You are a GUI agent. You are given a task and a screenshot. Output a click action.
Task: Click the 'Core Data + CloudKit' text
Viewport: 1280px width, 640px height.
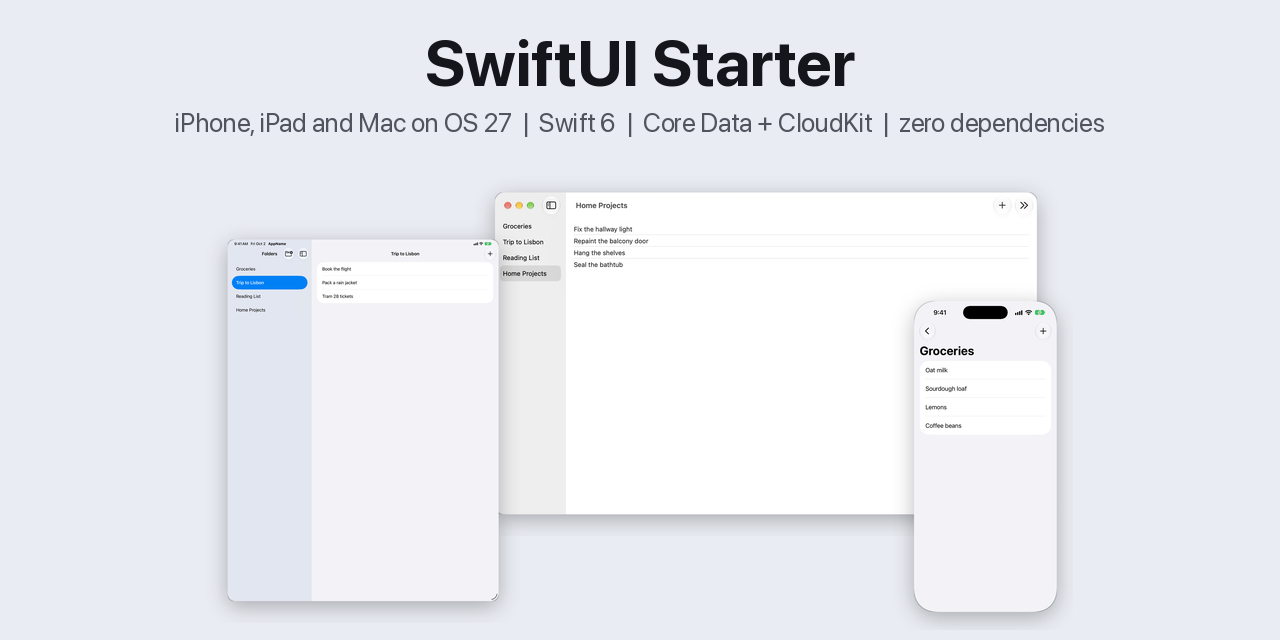(757, 123)
